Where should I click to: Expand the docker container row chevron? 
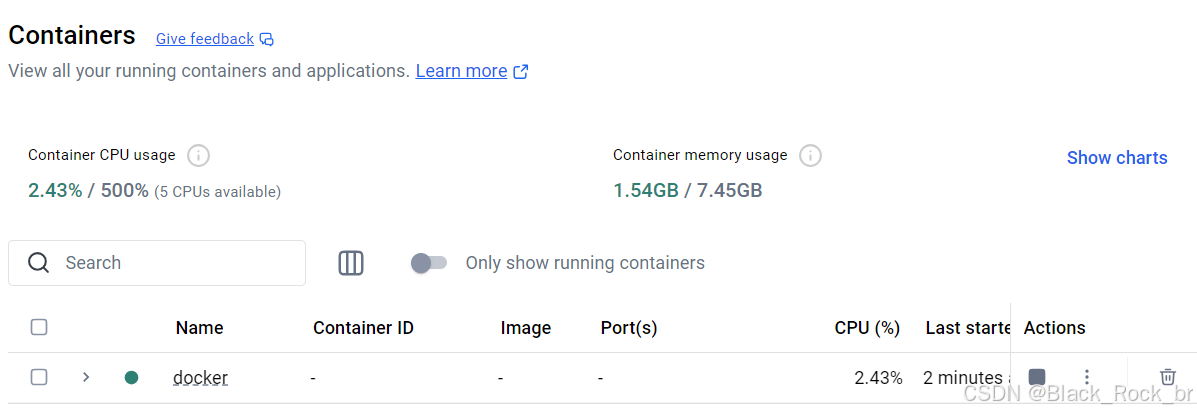tap(86, 377)
